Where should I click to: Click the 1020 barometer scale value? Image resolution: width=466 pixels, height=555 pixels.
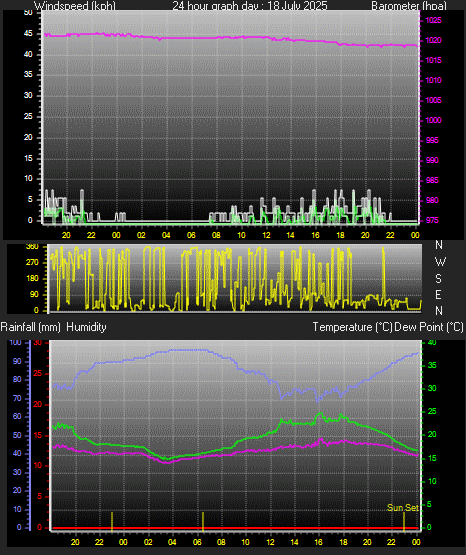click(x=433, y=40)
